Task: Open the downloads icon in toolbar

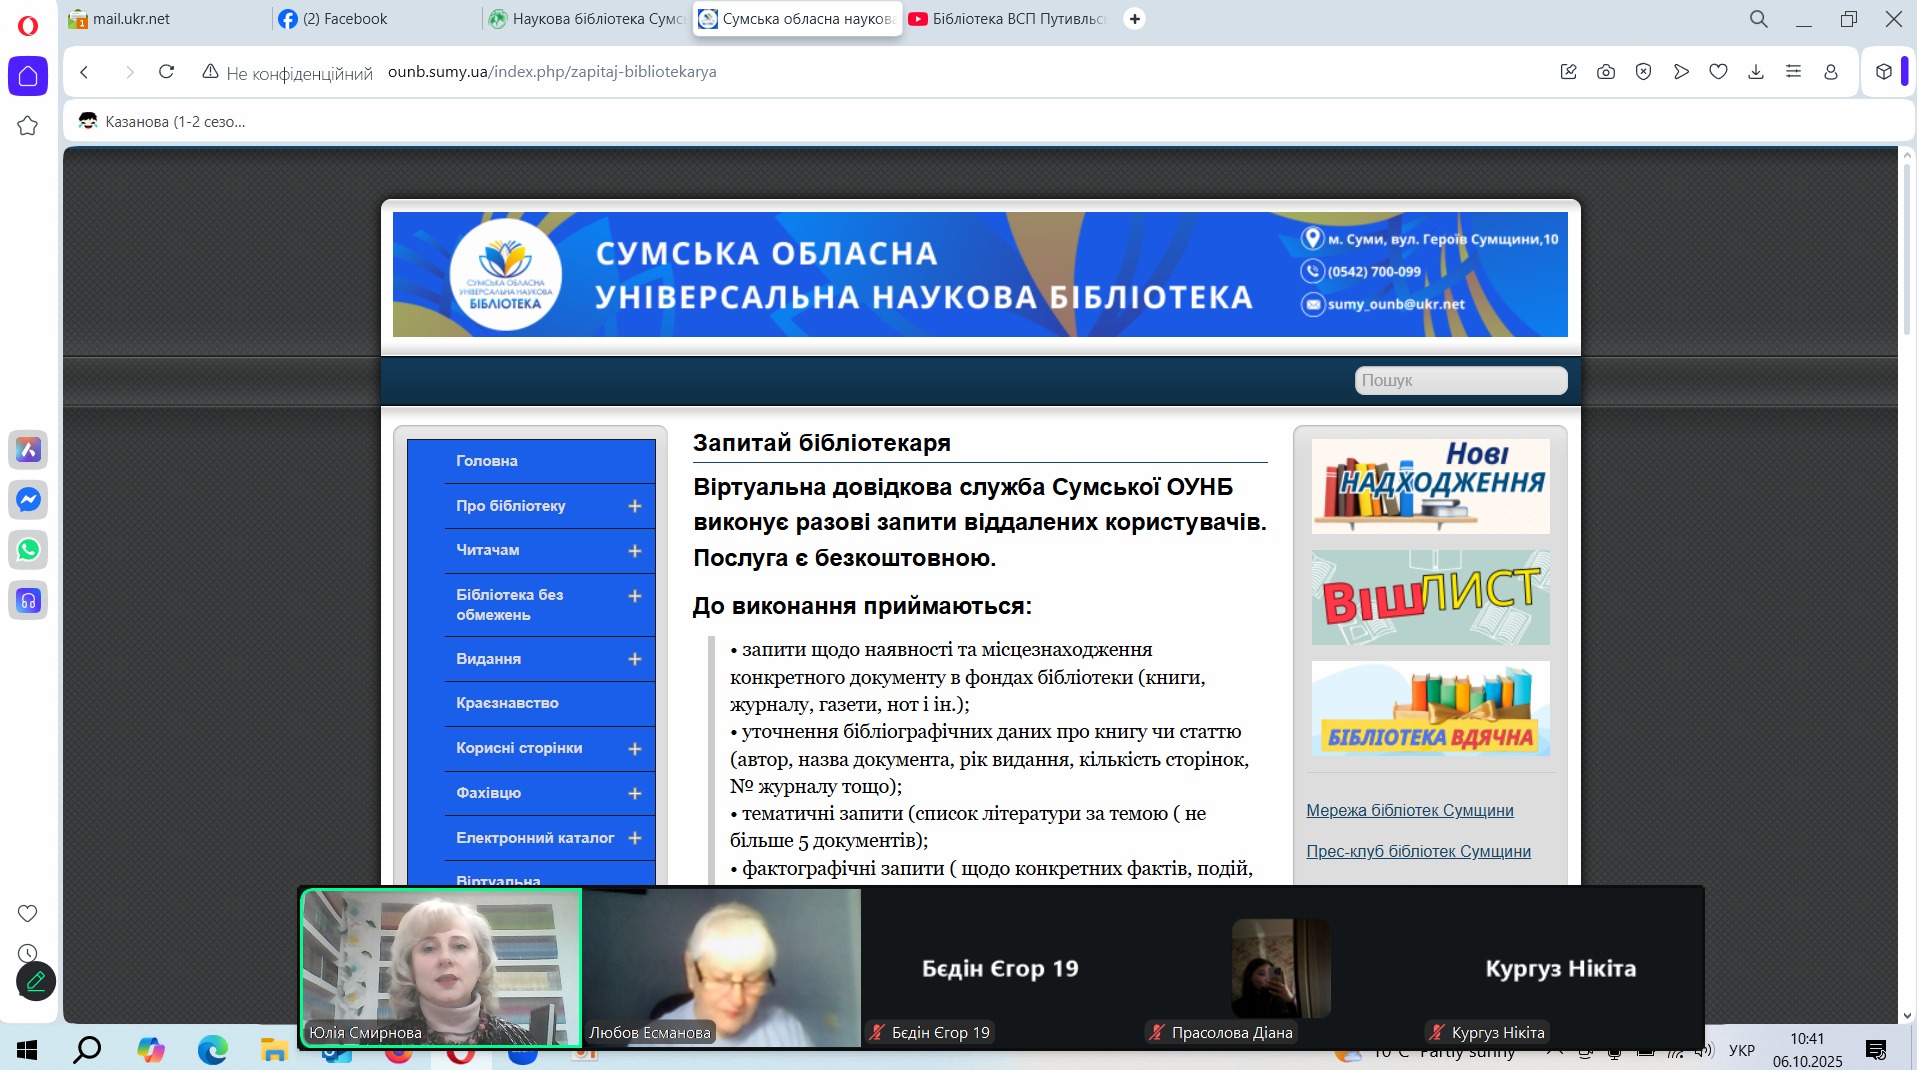Action: pyautogui.click(x=1756, y=72)
